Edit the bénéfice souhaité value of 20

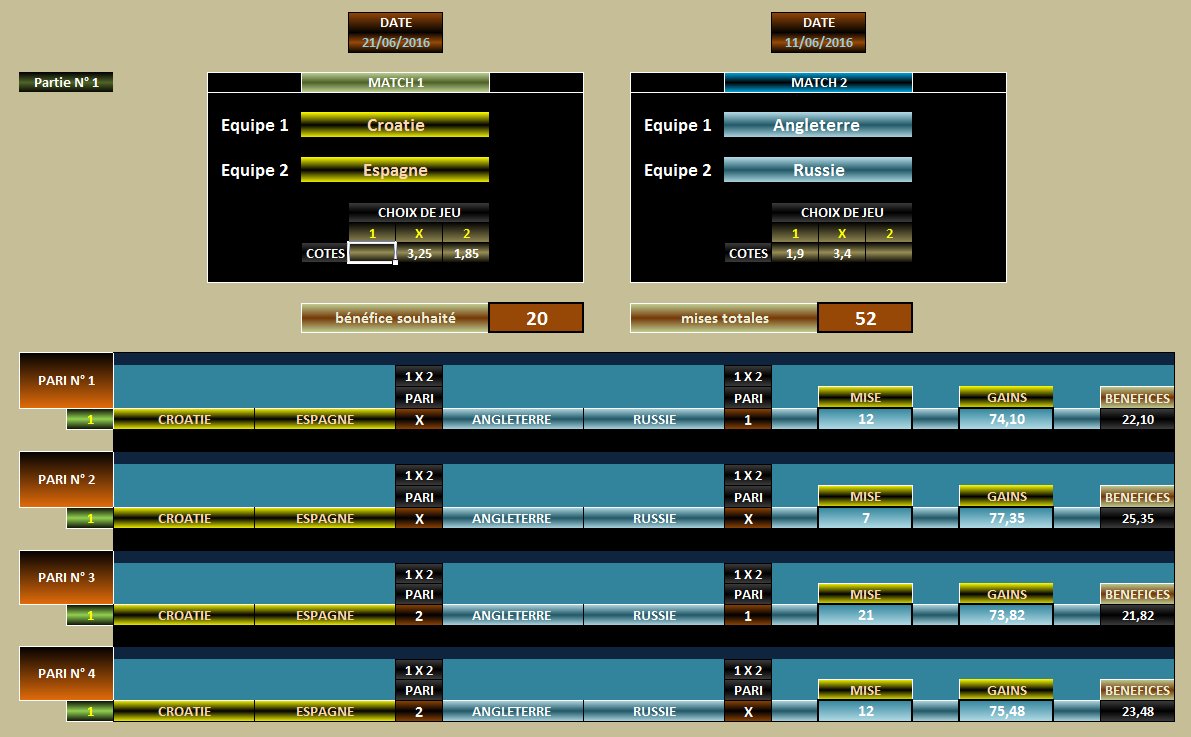536,317
